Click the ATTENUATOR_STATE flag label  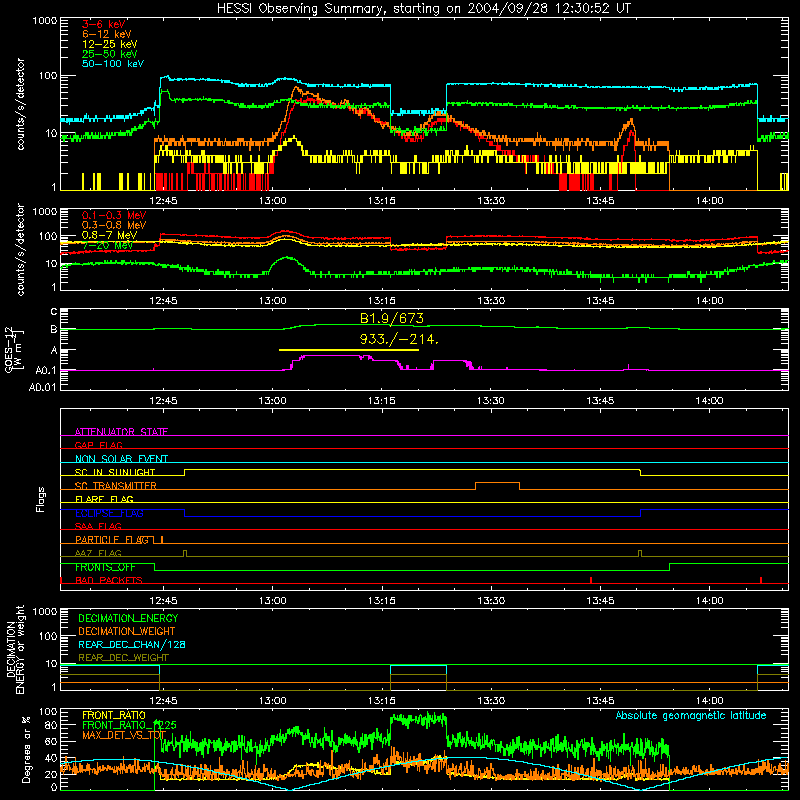(x=121, y=432)
